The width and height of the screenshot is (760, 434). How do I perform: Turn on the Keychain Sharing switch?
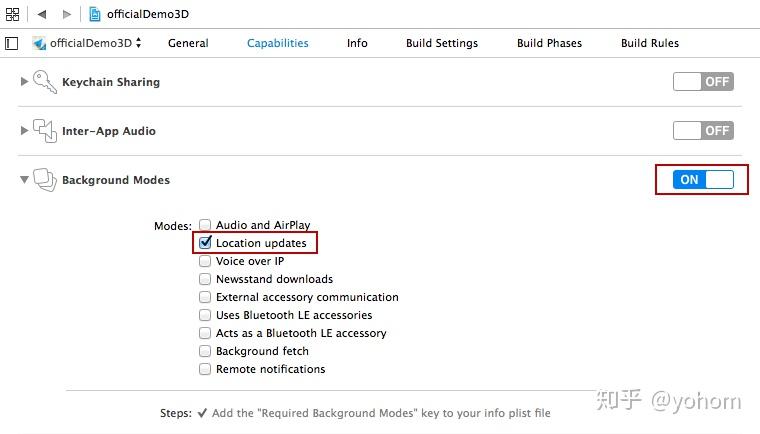point(702,82)
